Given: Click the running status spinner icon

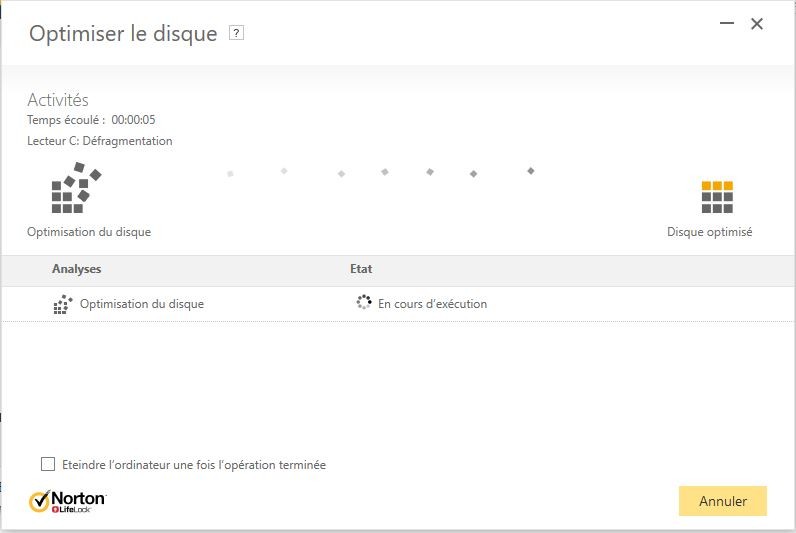Looking at the screenshot, I should pos(364,302).
